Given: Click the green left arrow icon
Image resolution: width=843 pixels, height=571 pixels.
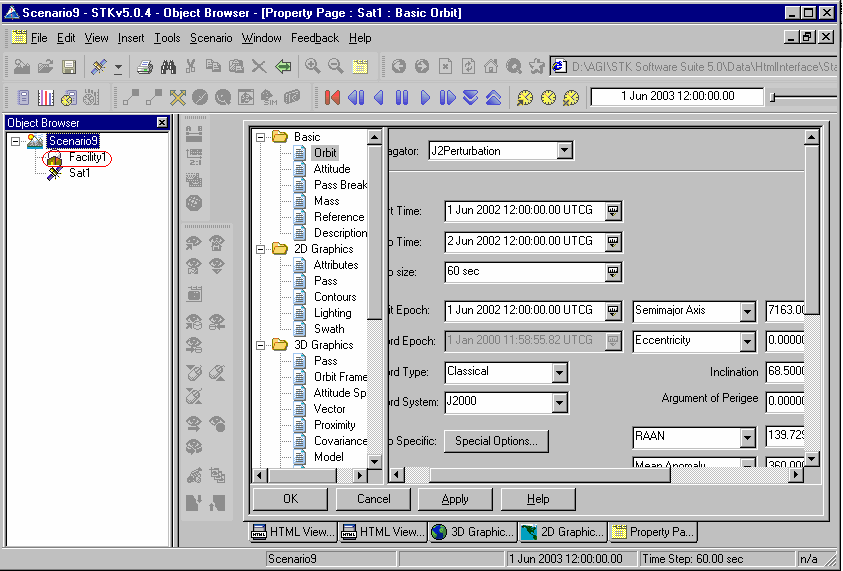Looking at the screenshot, I should pyautogui.click(x=283, y=67).
